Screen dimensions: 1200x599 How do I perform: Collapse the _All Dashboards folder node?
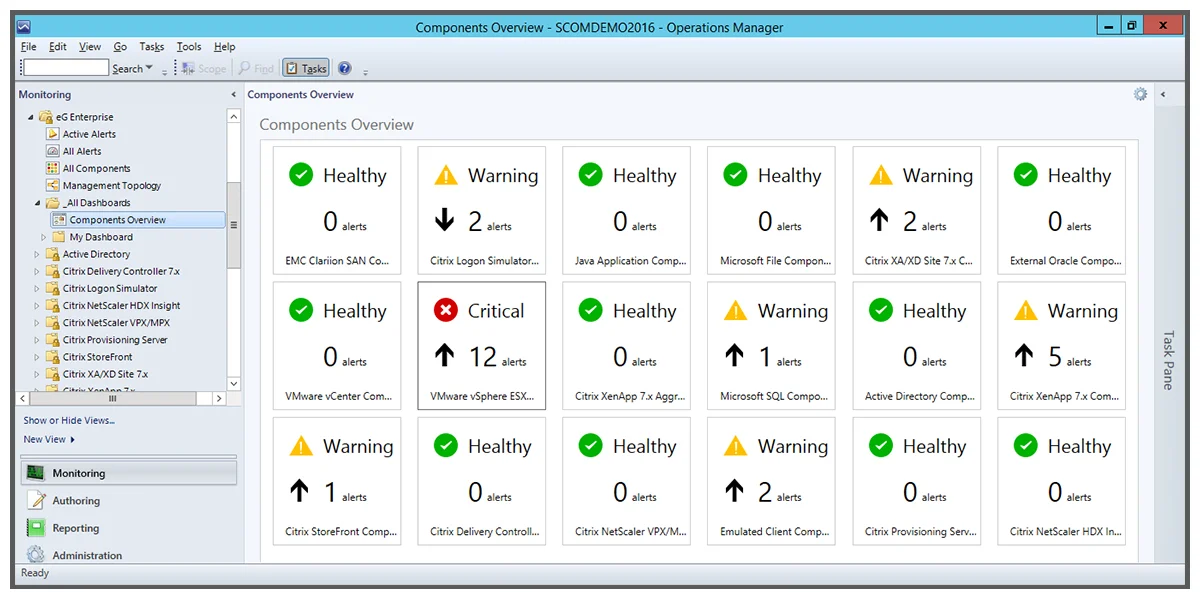(x=37, y=203)
